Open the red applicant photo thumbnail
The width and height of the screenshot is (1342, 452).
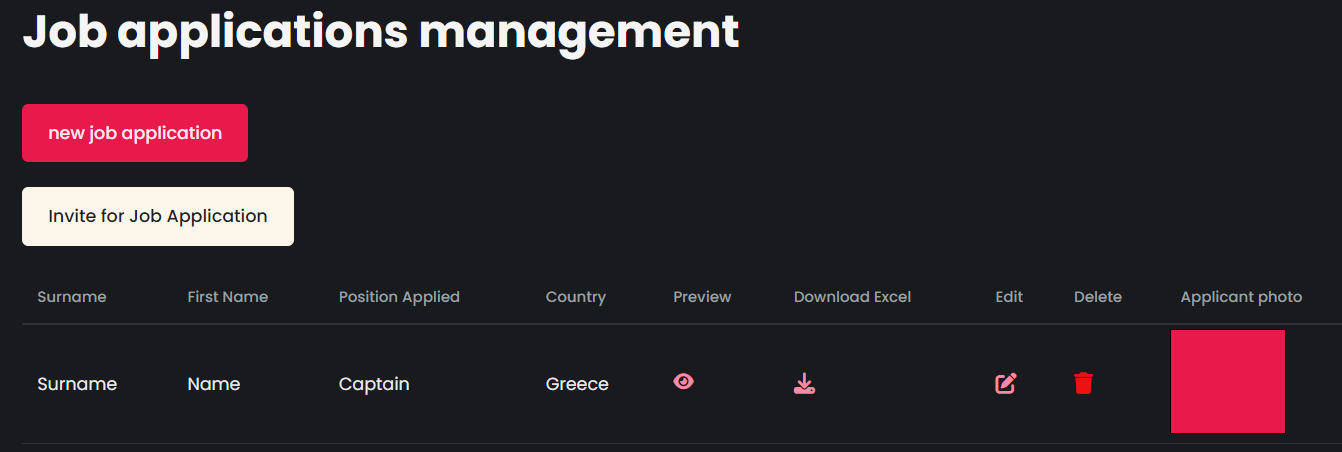(x=1228, y=381)
